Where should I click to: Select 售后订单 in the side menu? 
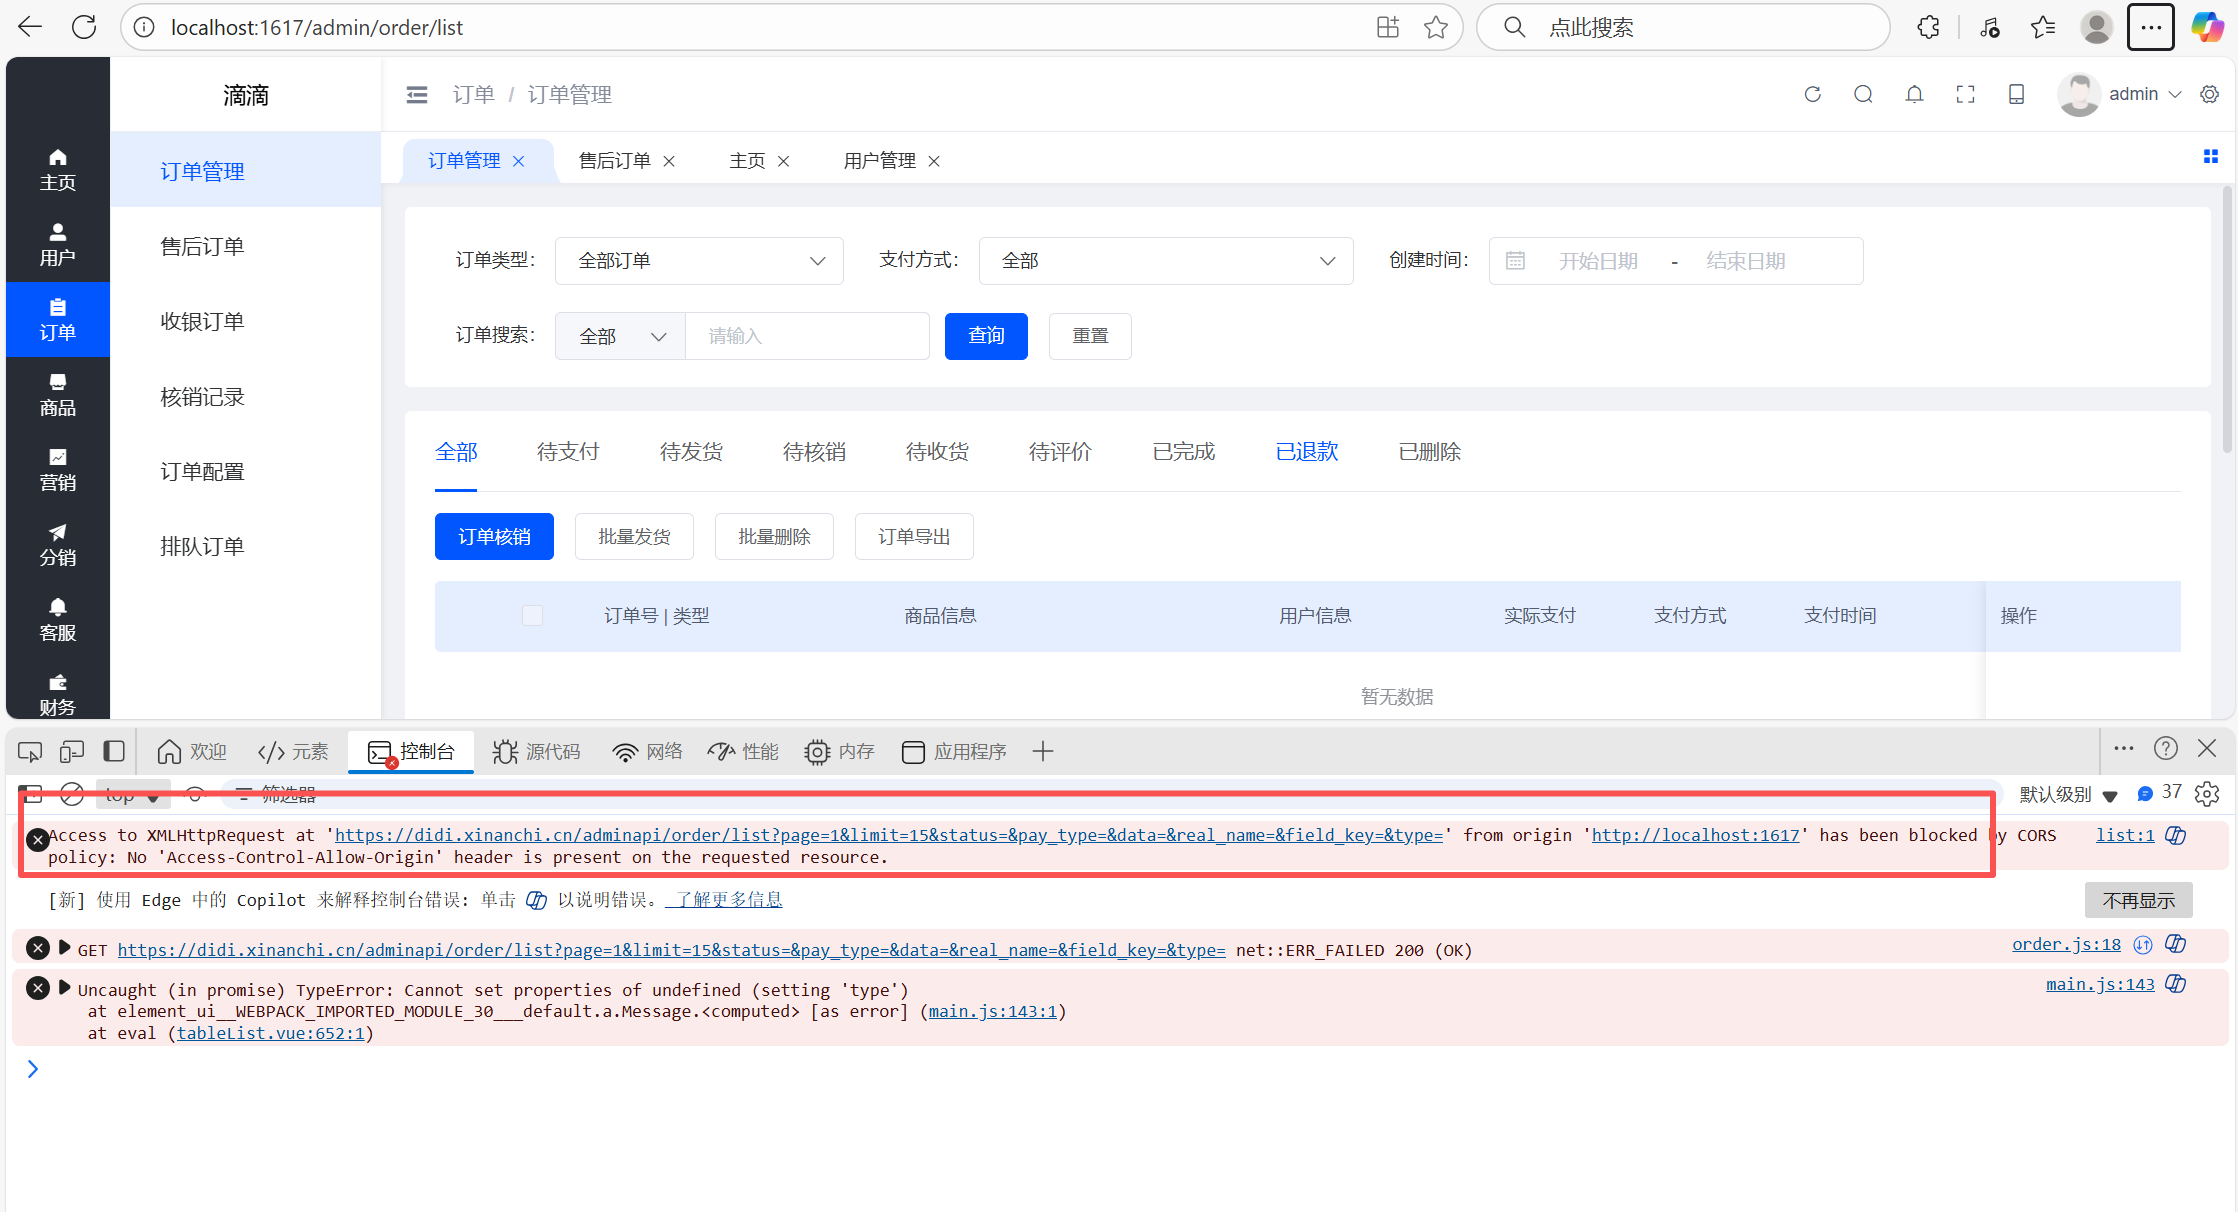pos(203,246)
